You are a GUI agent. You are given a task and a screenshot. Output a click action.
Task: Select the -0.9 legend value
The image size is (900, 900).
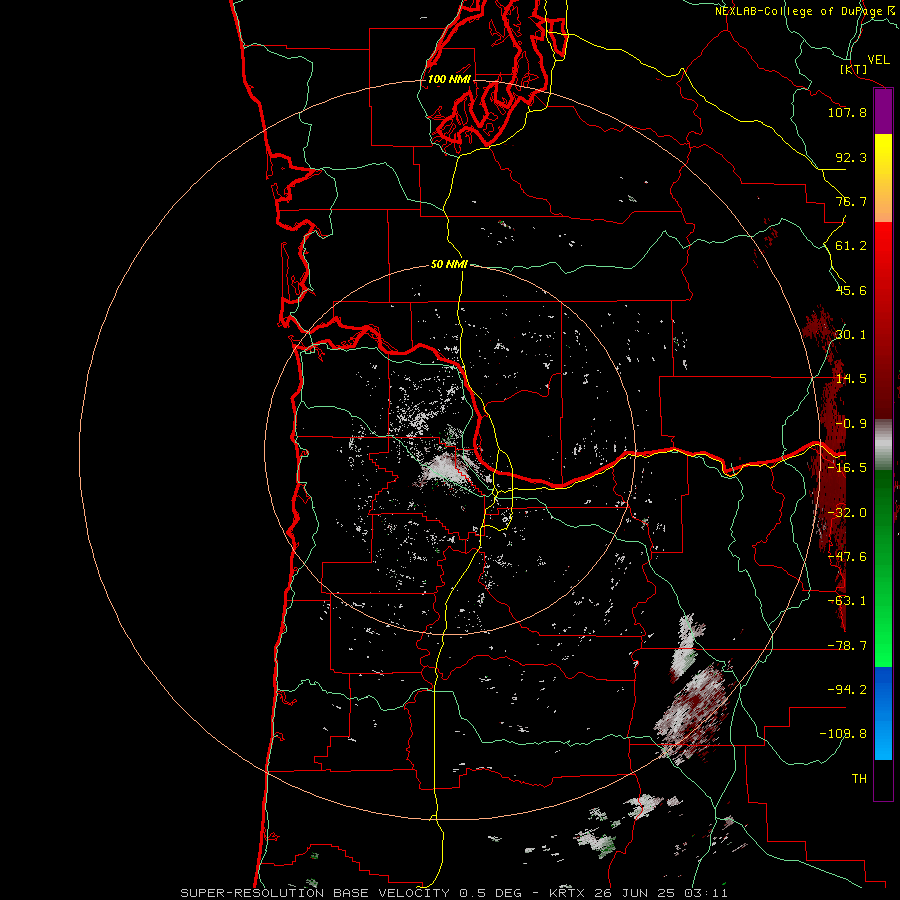tap(851, 424)
